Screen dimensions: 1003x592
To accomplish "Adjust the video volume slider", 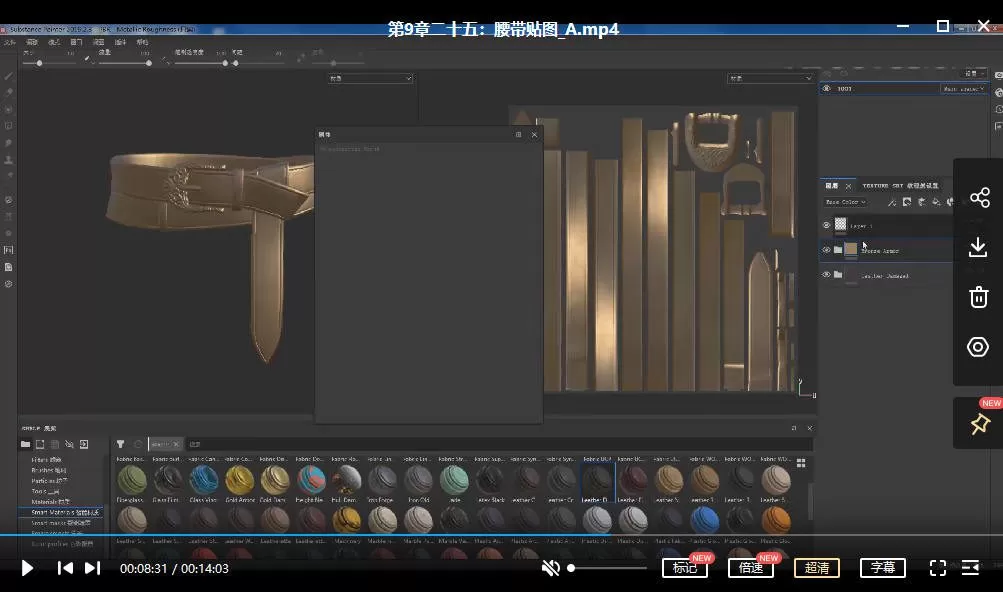I will coord(608,568).
